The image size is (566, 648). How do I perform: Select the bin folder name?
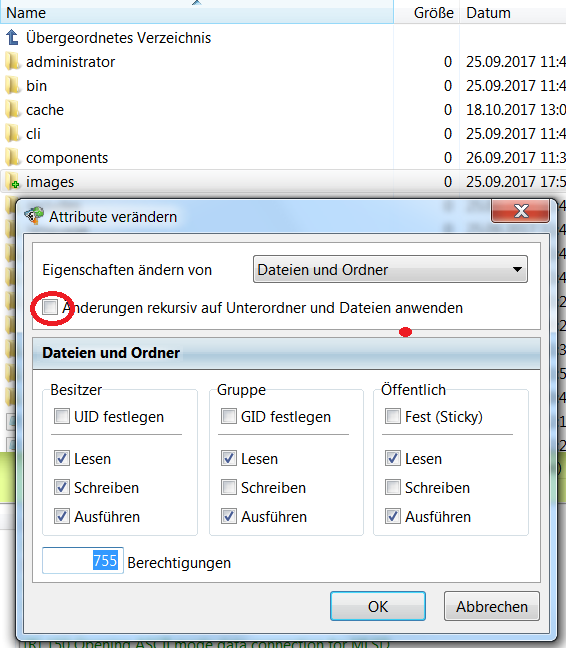[x=36, y=86]
